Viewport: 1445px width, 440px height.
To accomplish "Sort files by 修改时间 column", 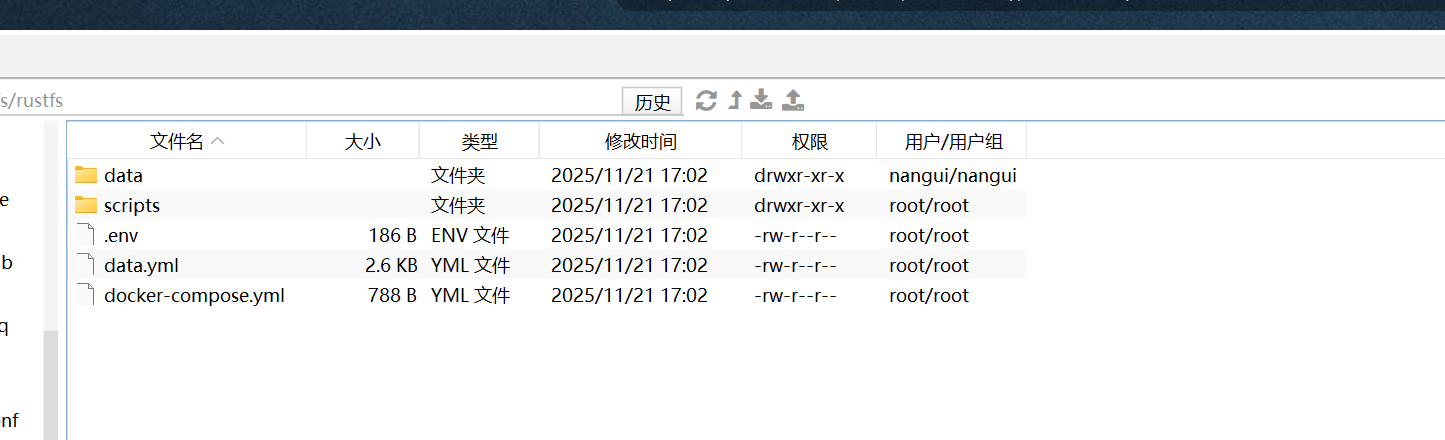I will coord(640,142).
